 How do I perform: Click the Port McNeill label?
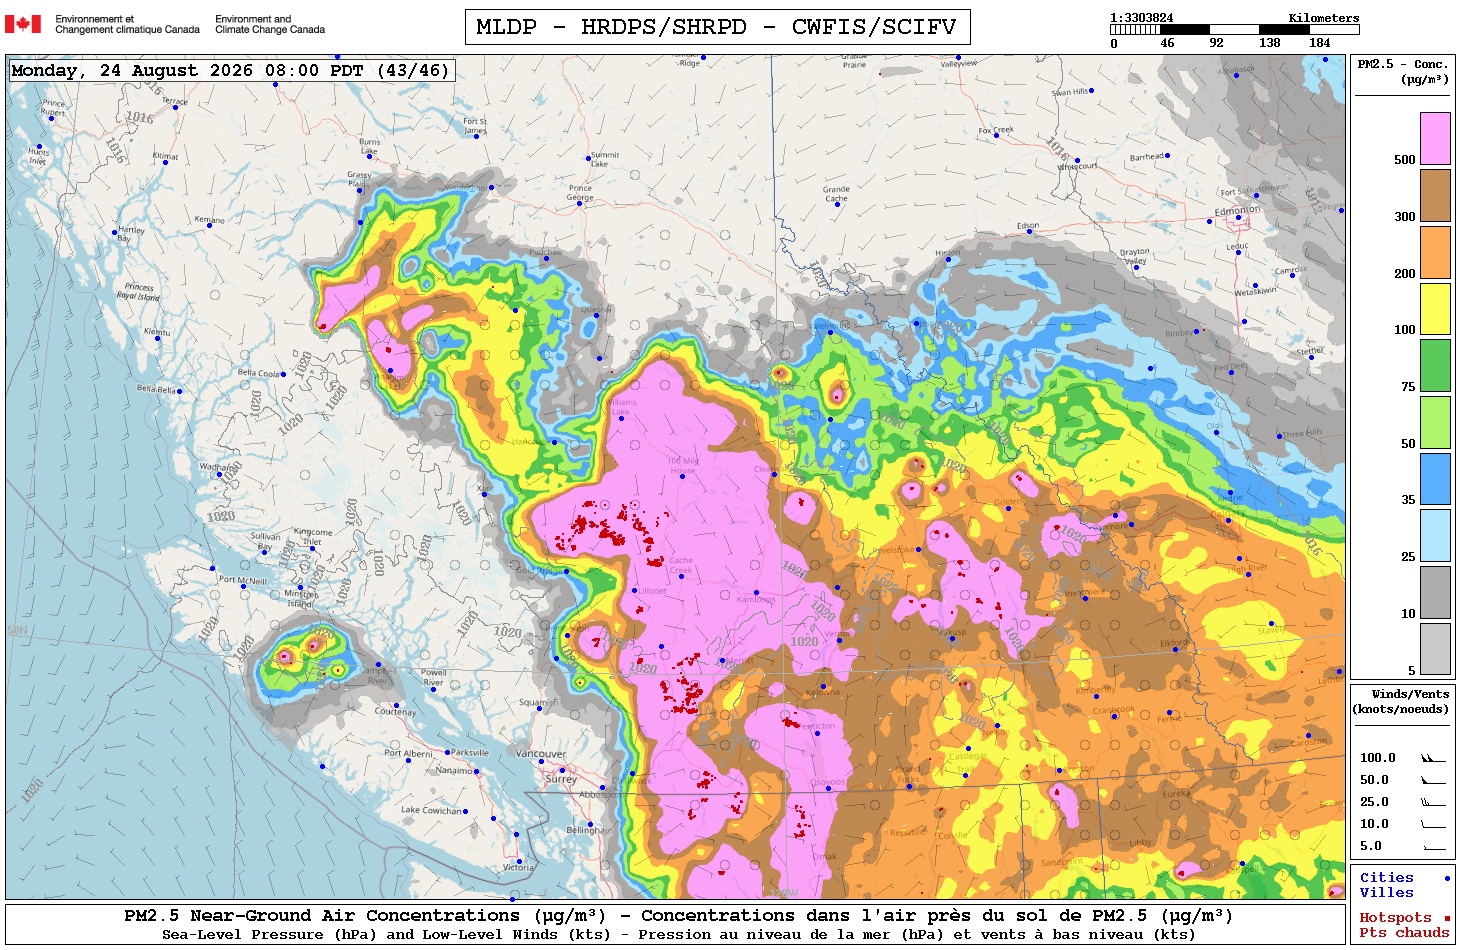[242, 580]
